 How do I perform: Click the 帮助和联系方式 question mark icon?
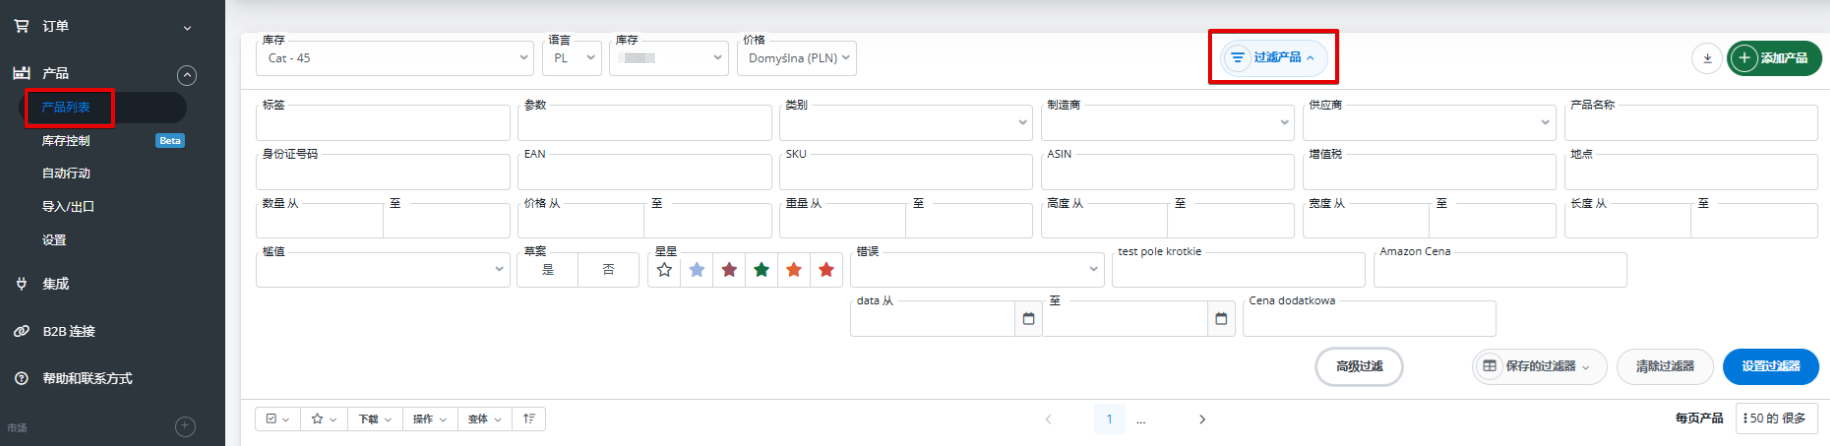coord(21,378)
